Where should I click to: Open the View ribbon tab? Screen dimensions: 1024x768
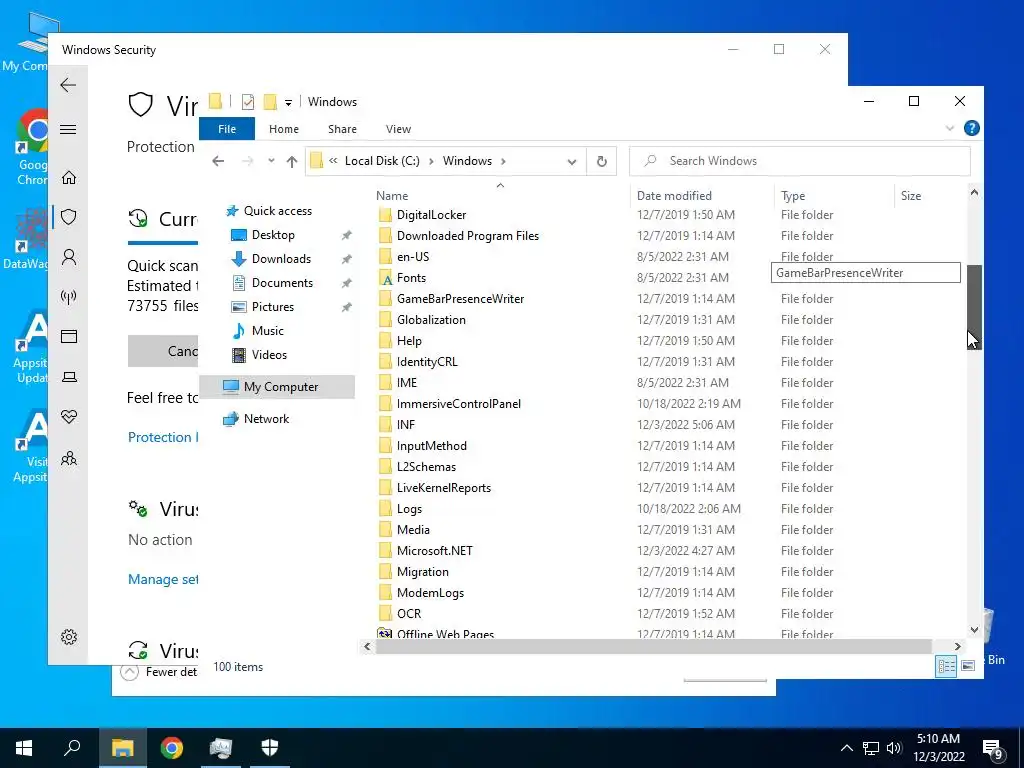point(398,129)
